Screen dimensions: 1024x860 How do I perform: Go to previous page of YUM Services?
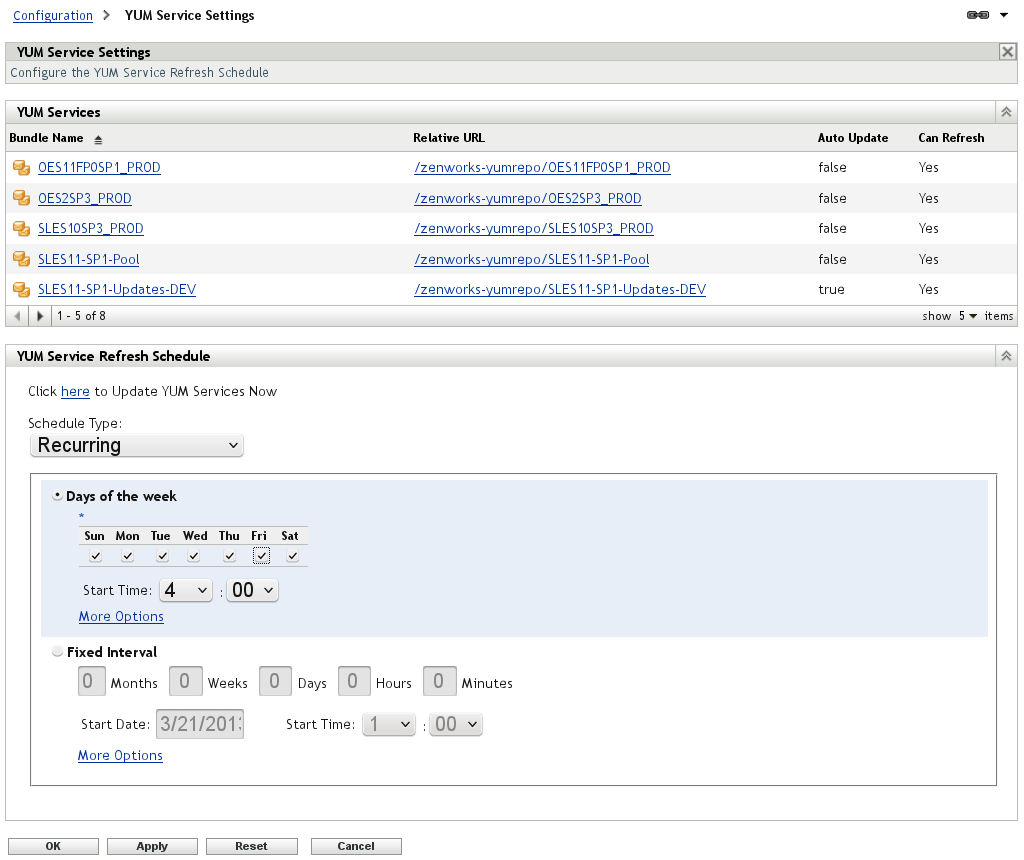coord(15,316)
